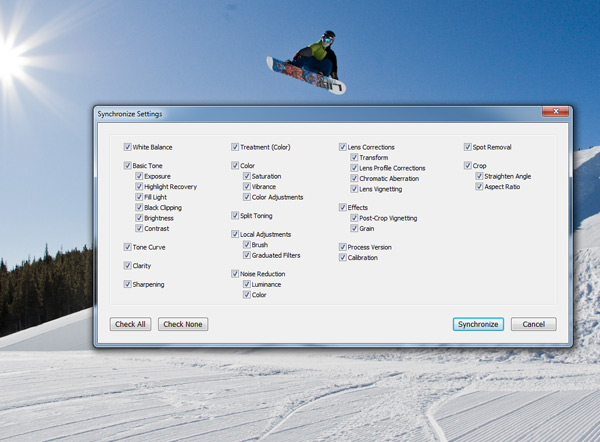Uncheck the Vibrance setting
Viewport: 600px width, 442px height.
(246, 186)
